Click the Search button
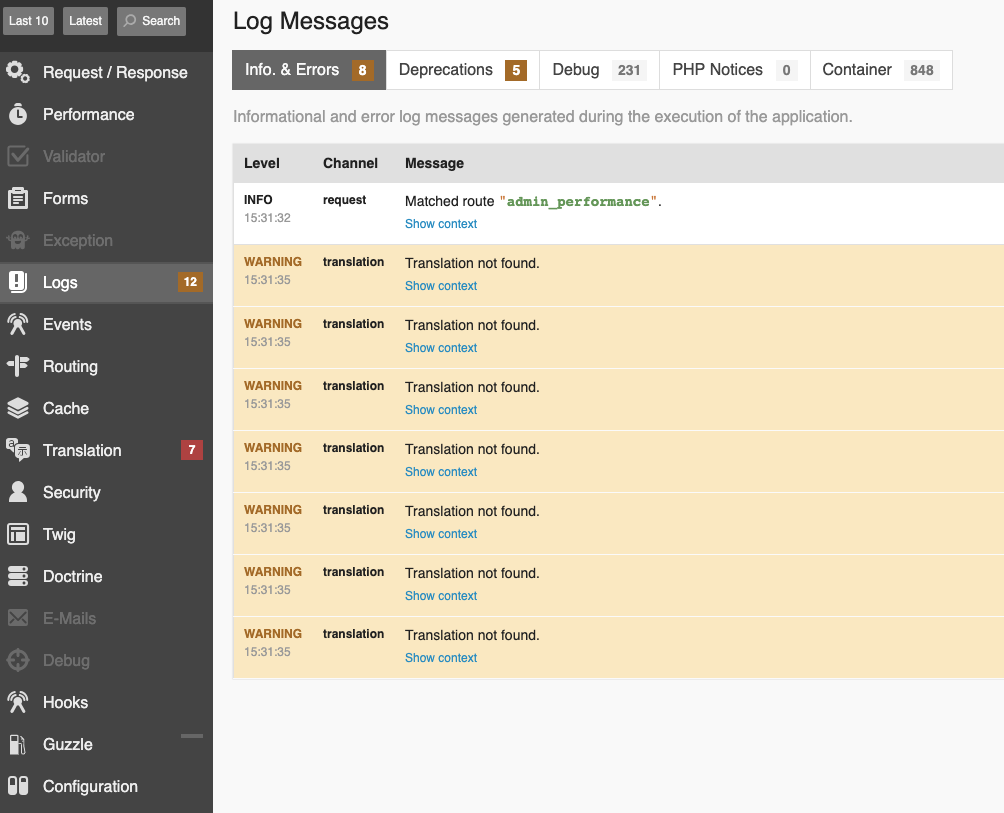Image resolution: width=1004 pixels, height=813 pixels. coord(152,21)
